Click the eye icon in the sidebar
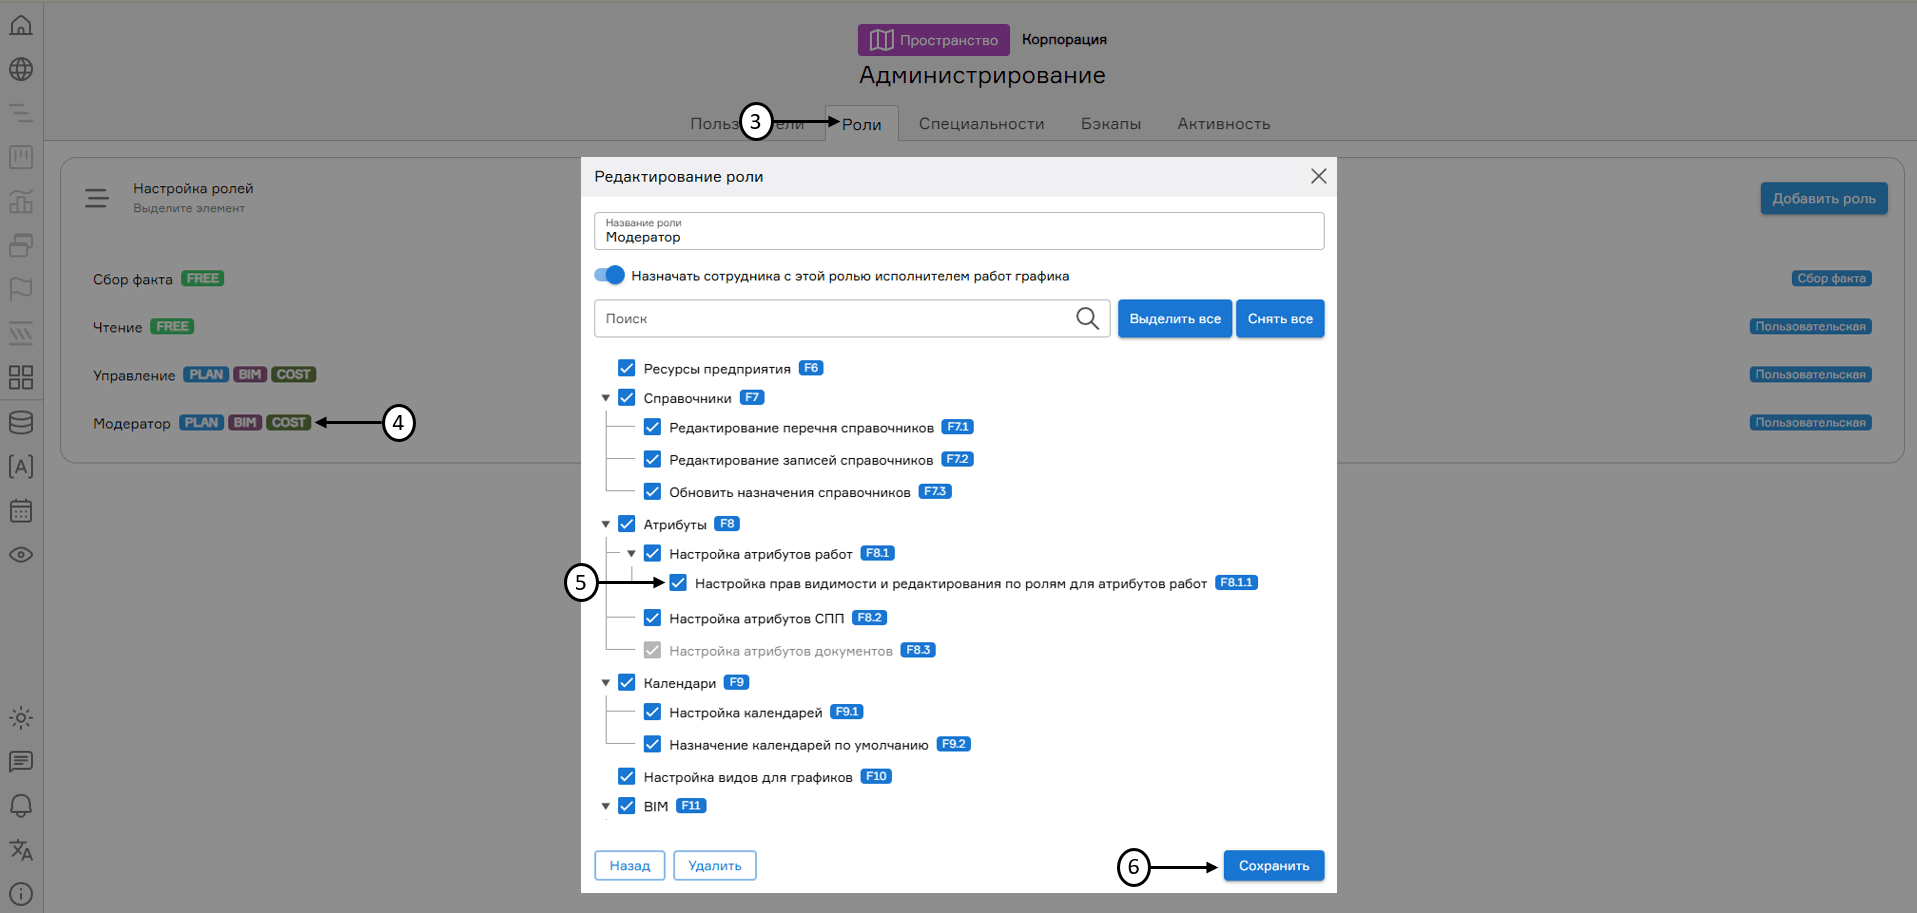Screen dimensions: 1917x913 tap(21, 555)
